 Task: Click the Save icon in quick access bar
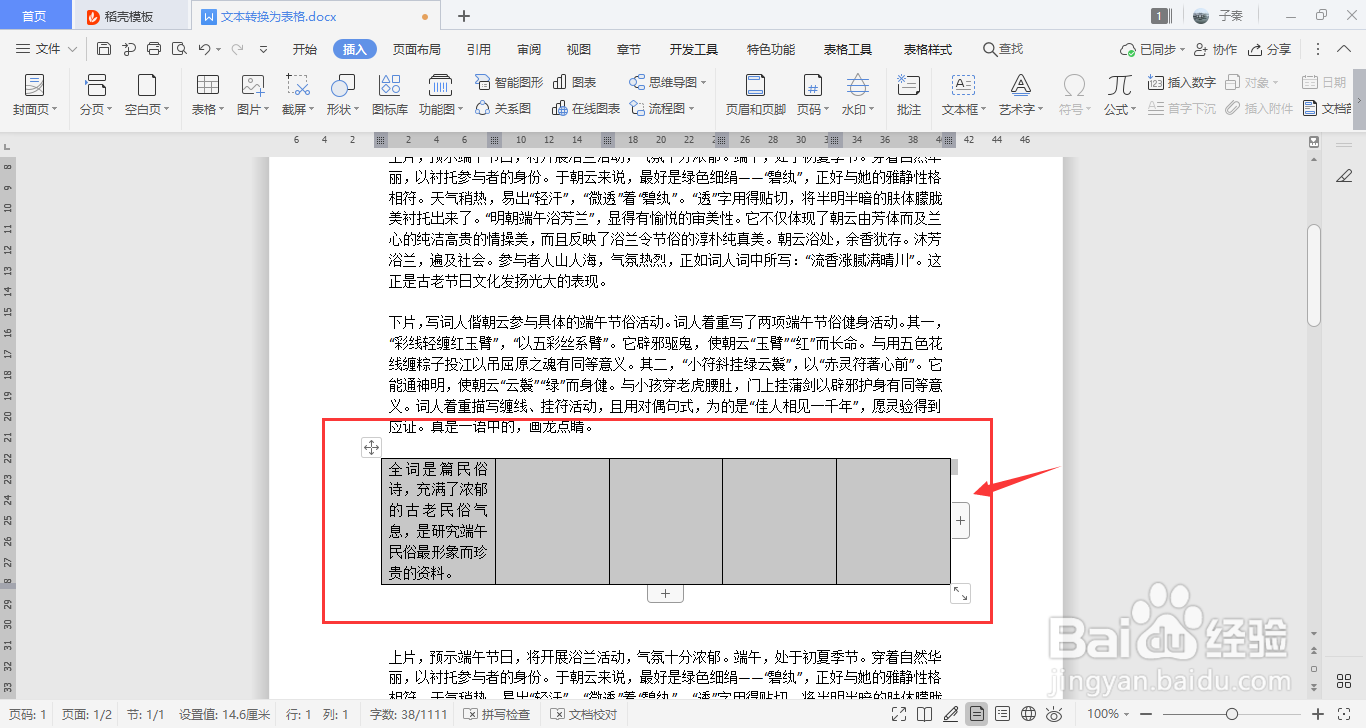[104, 49]
